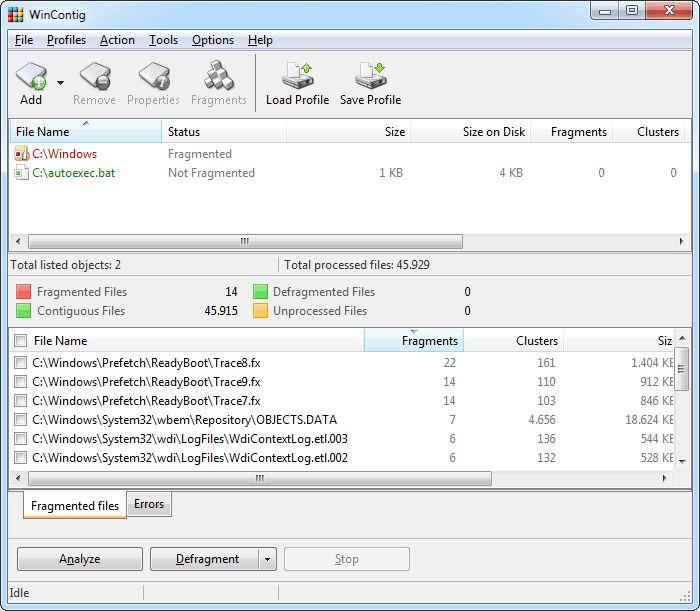The width and height of the screenshot is (700, 611).
Task: Click the Fragments toolbar icon
Action: (219, 75)
